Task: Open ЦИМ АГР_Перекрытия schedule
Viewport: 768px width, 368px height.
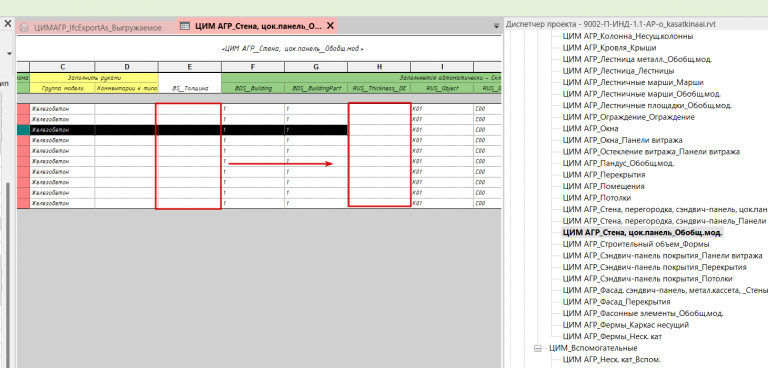Action: [603, 175]
